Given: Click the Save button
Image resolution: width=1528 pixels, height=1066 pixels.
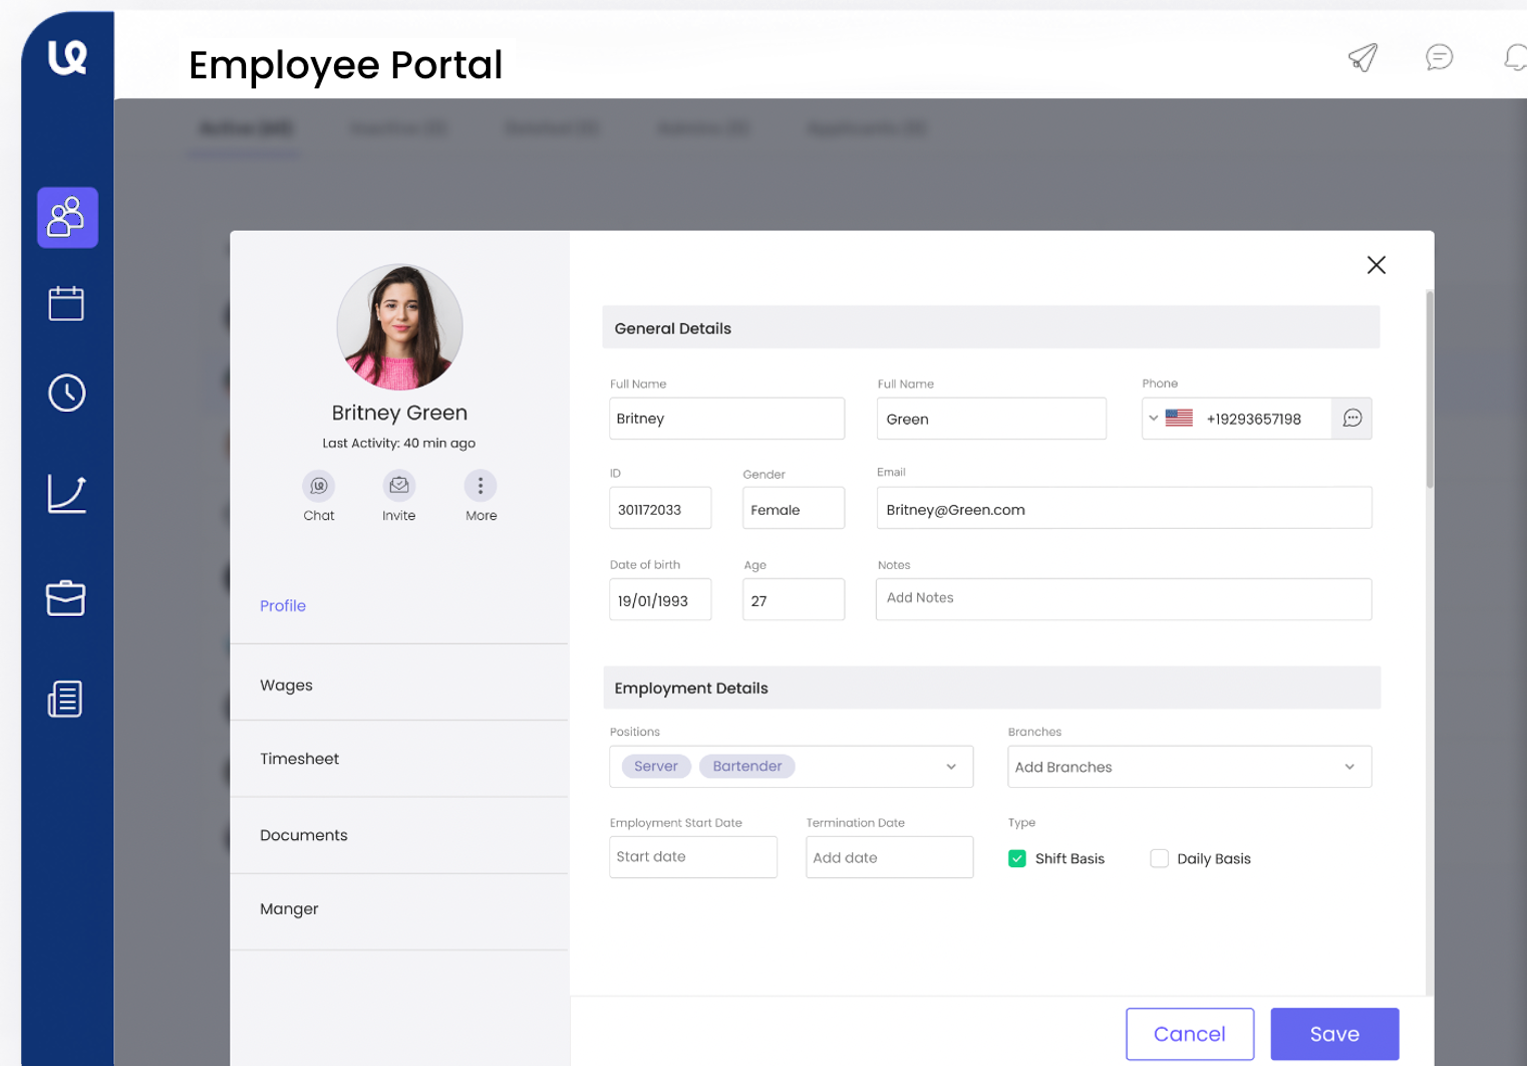Looking at the screenshot, I should (x=1334, y=1033).
